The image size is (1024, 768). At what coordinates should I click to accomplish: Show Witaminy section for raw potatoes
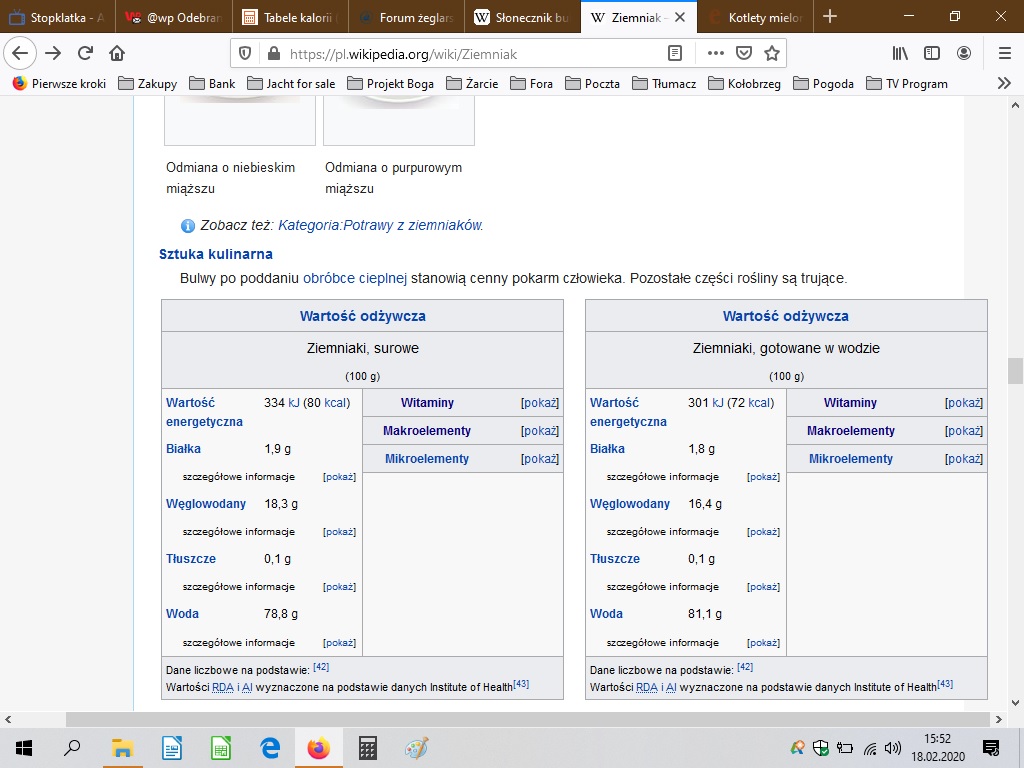click(x=540, y=403)
